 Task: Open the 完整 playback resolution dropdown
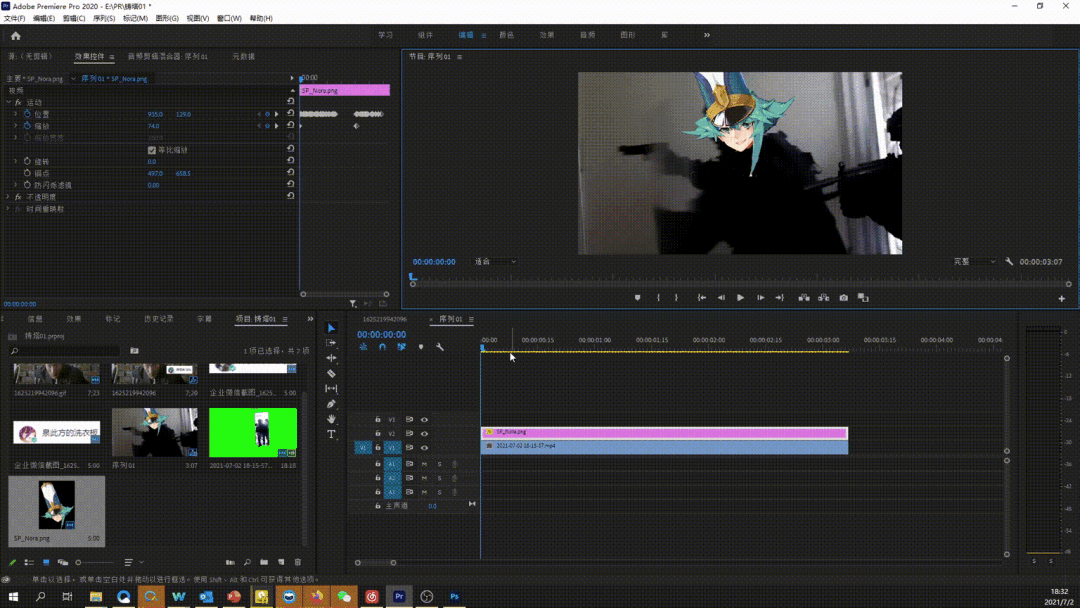(x=973, y=262)
